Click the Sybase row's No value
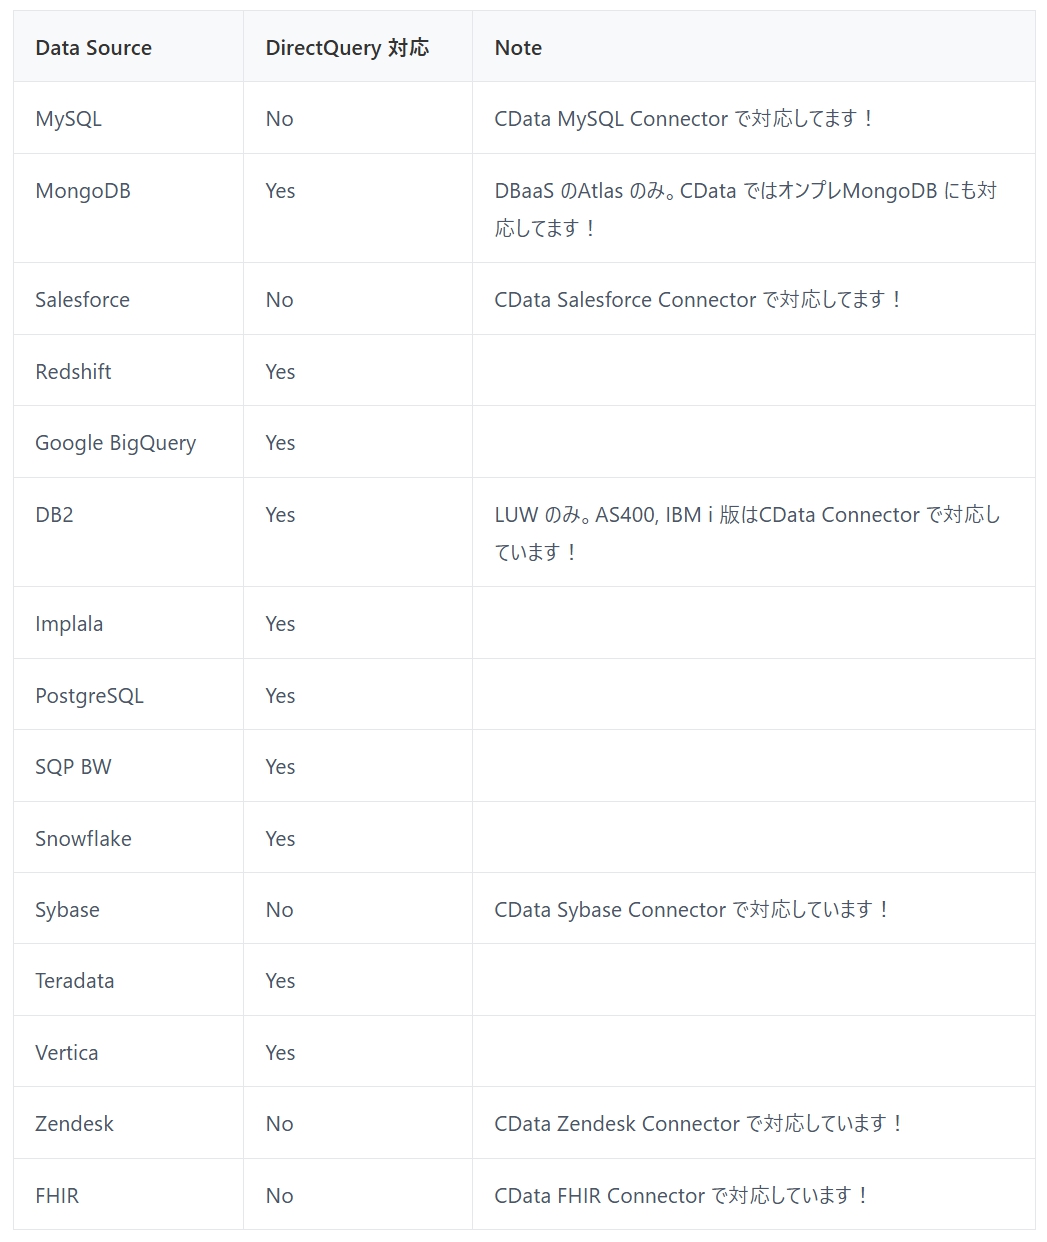The image size is (1047, 1242). (279, 910)
